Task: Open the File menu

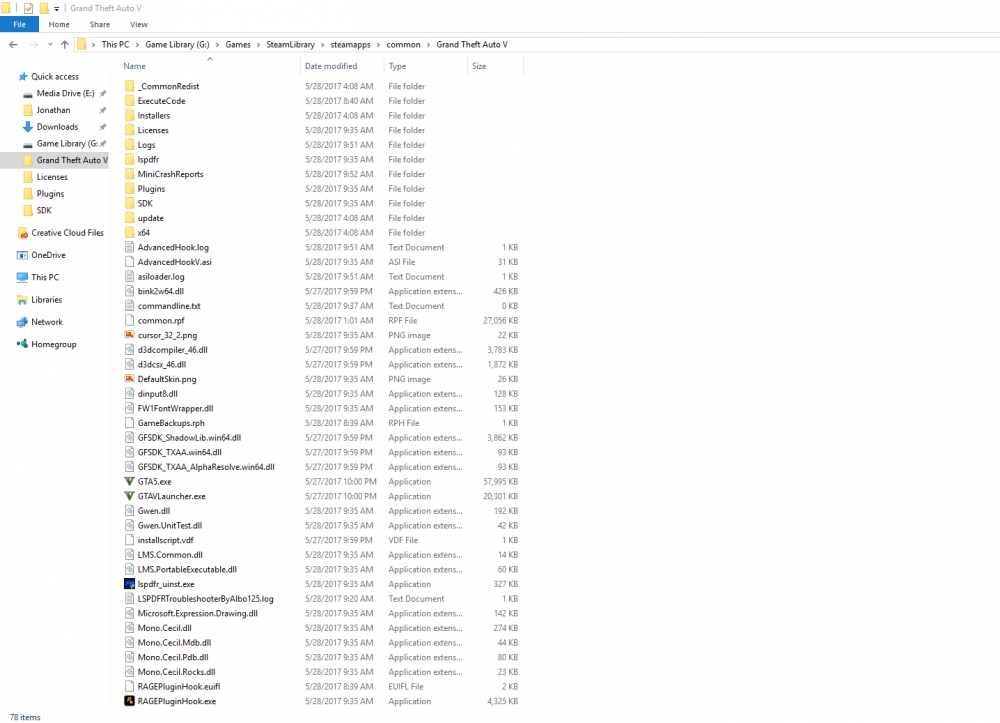Action: coord(18,24)
